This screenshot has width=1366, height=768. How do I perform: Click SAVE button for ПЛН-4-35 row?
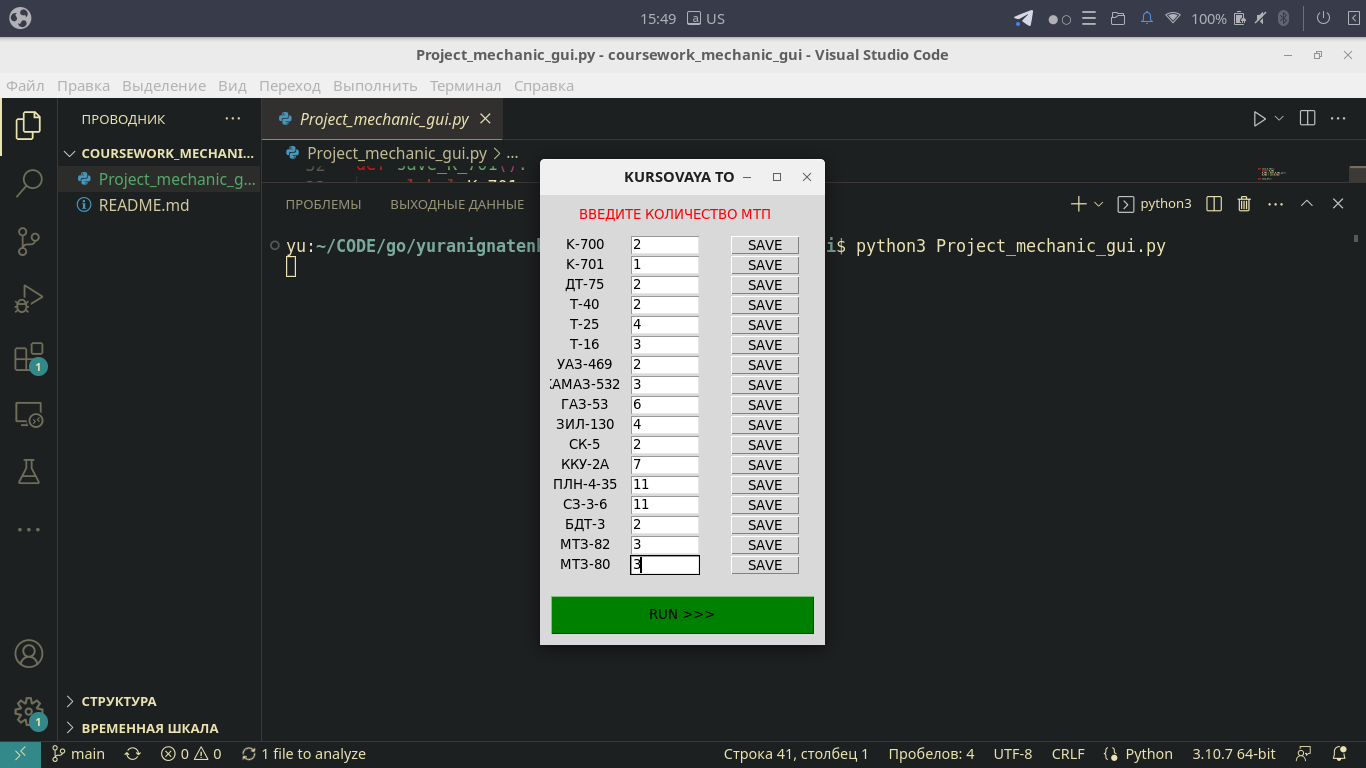[x=765, y=485]
